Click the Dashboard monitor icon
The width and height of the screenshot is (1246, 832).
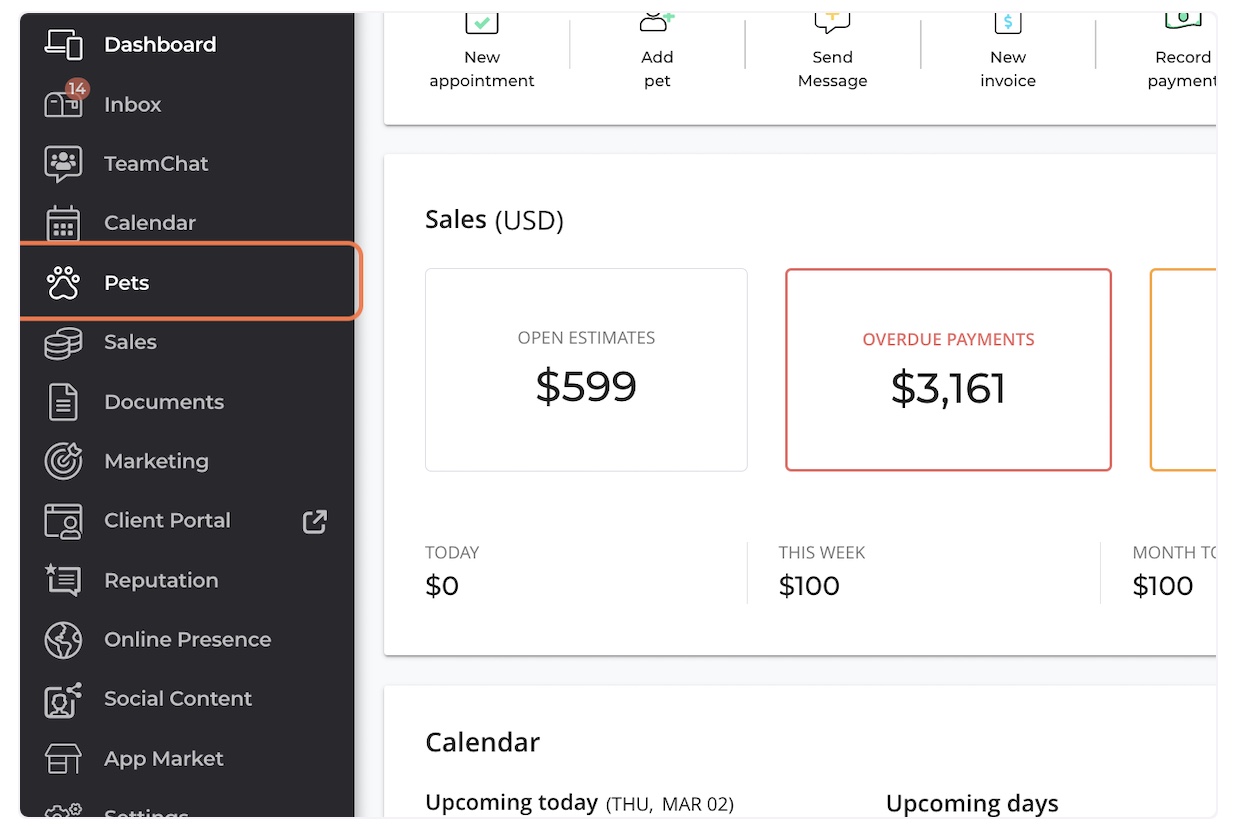63,45
